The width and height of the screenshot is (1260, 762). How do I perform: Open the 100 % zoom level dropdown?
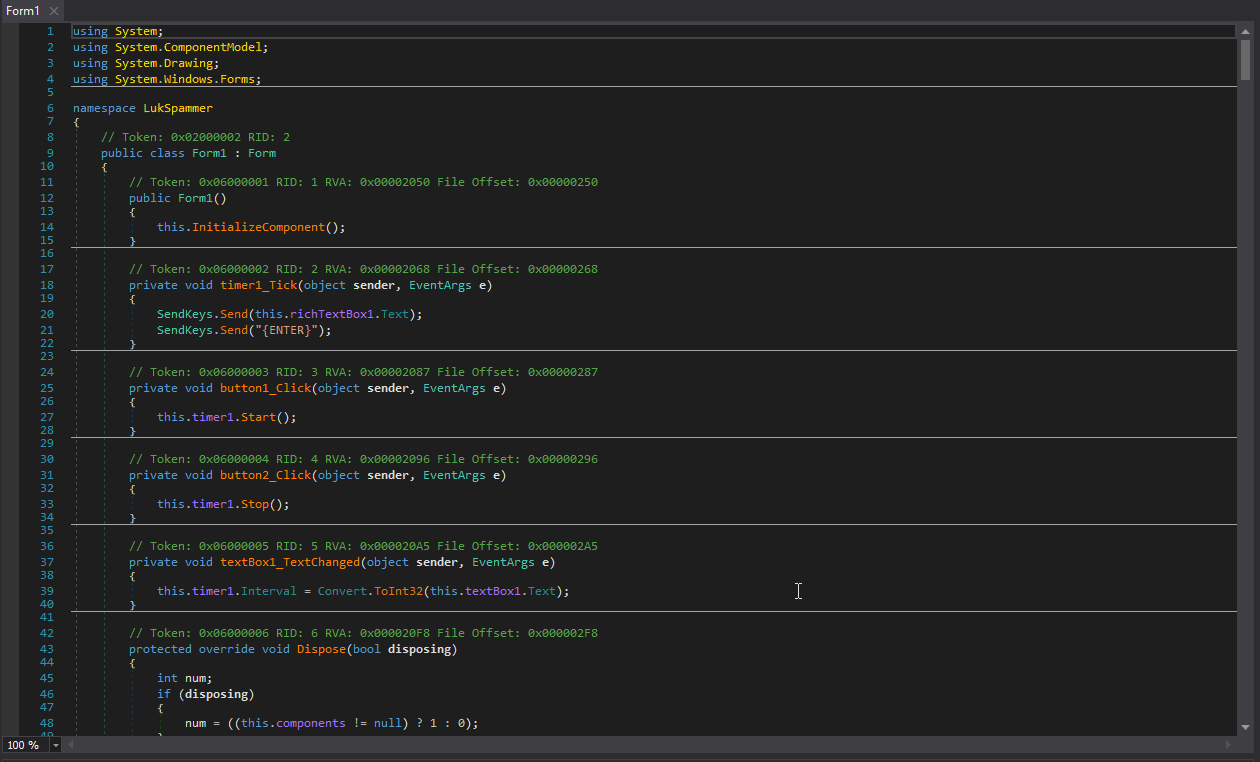pyautogui.click(x=56, y=745)
